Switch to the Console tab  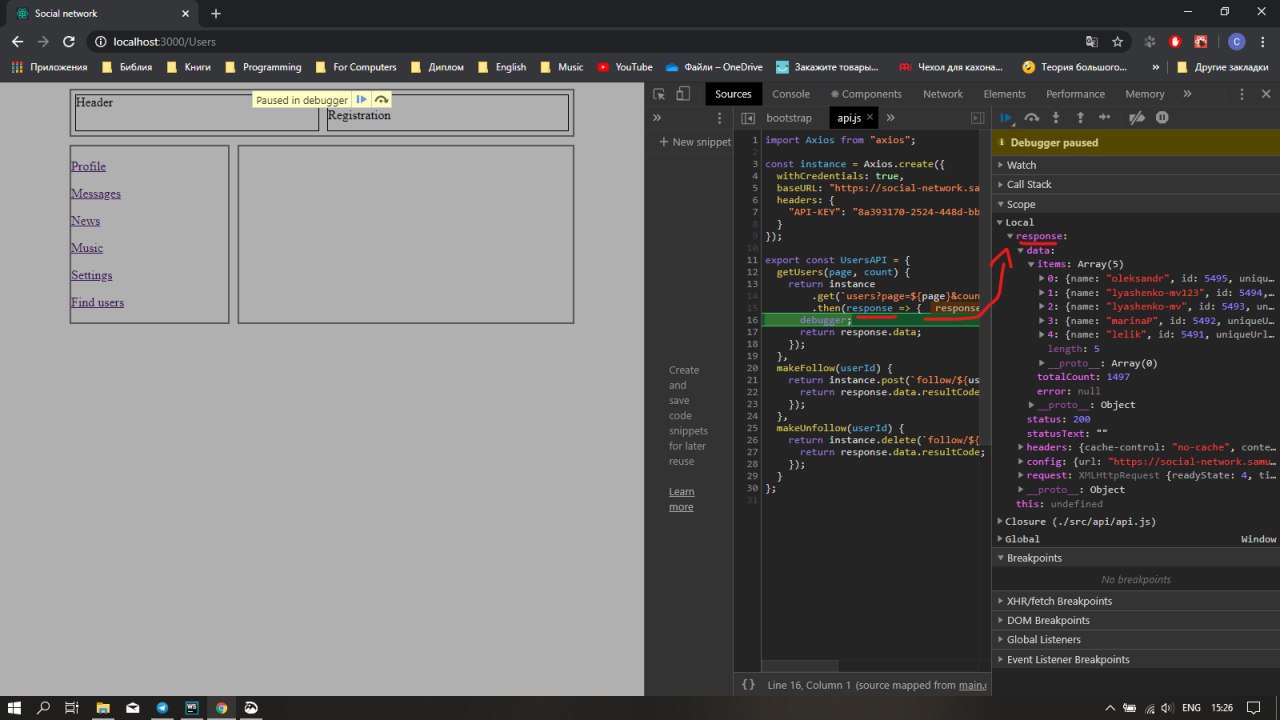click(791, 94)
